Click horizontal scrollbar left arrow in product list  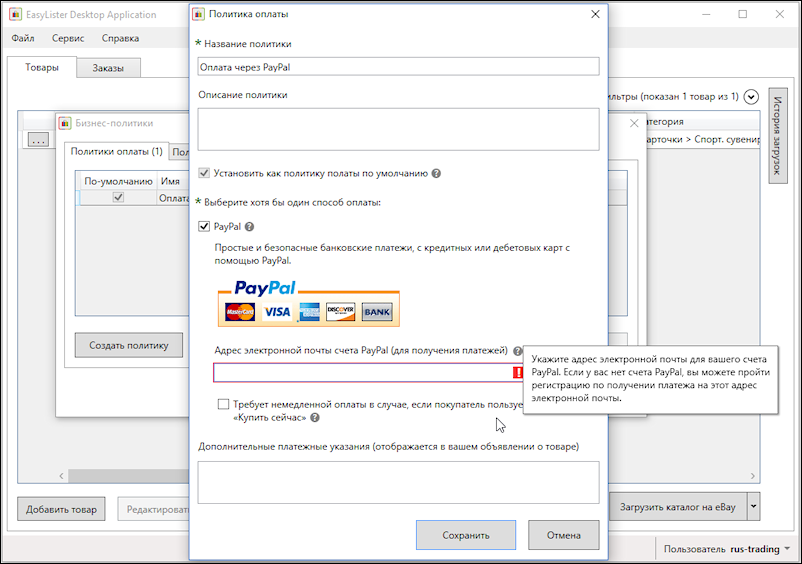[61, 476]
